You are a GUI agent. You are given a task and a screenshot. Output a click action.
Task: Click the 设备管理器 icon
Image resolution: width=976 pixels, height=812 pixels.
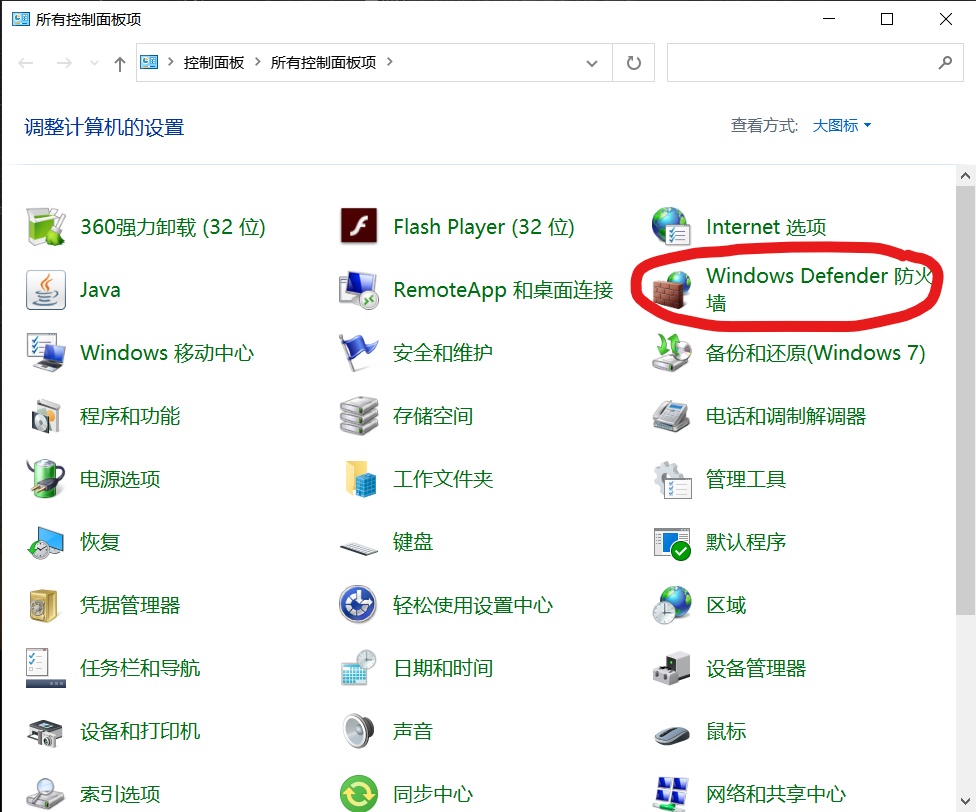coord(672,668)
